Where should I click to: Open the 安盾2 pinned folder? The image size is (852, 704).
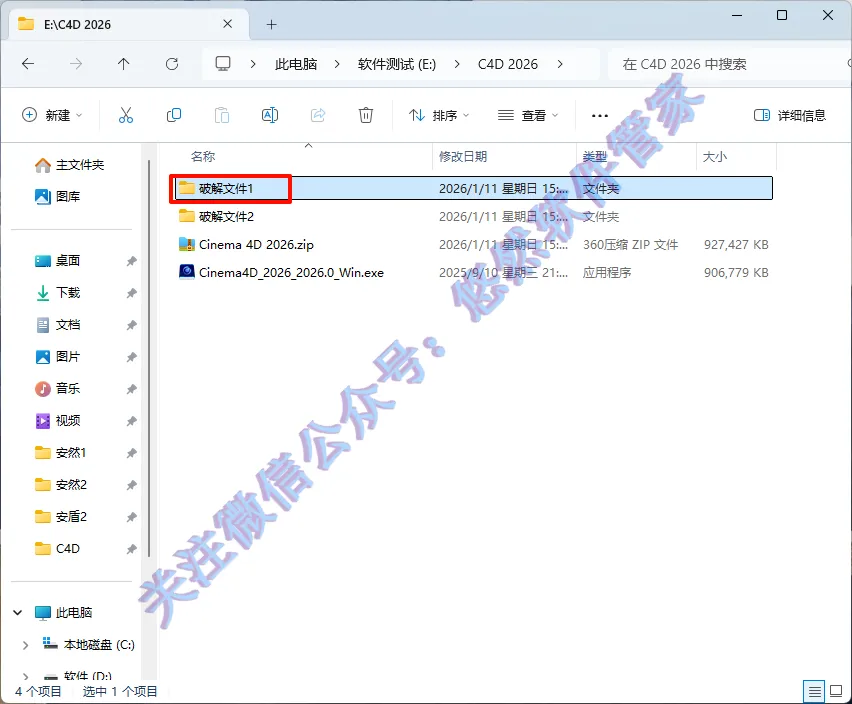60,517
